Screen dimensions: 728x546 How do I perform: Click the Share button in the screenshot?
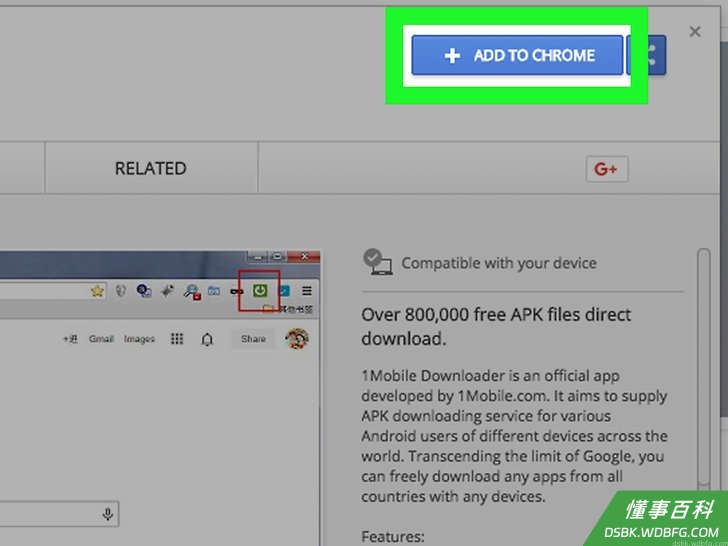[253, 339]
